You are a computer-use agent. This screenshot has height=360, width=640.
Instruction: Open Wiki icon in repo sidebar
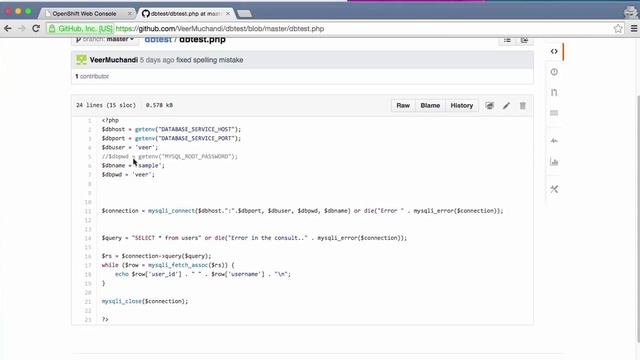(x=554, y=113)
